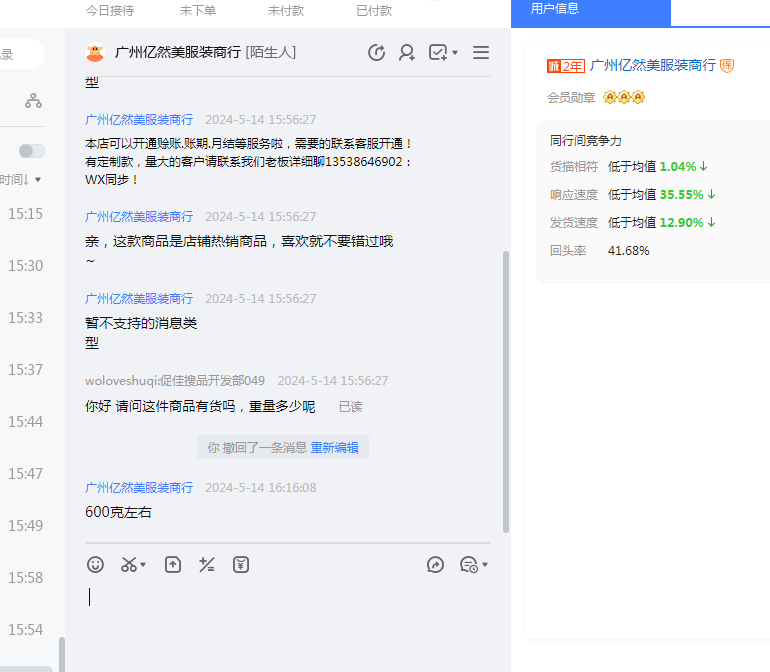Select the 未付款 tab
The image size is (770, 672).
pyautogui.click(x=286, y=11)
